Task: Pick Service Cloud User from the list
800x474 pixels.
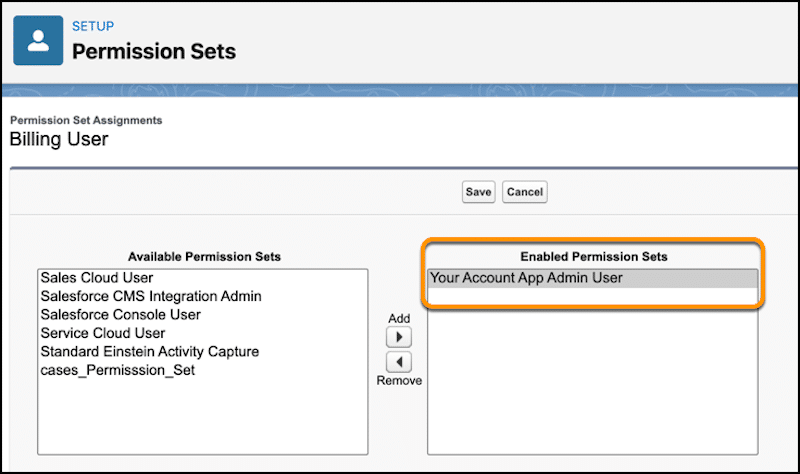Action: (203, 333)
